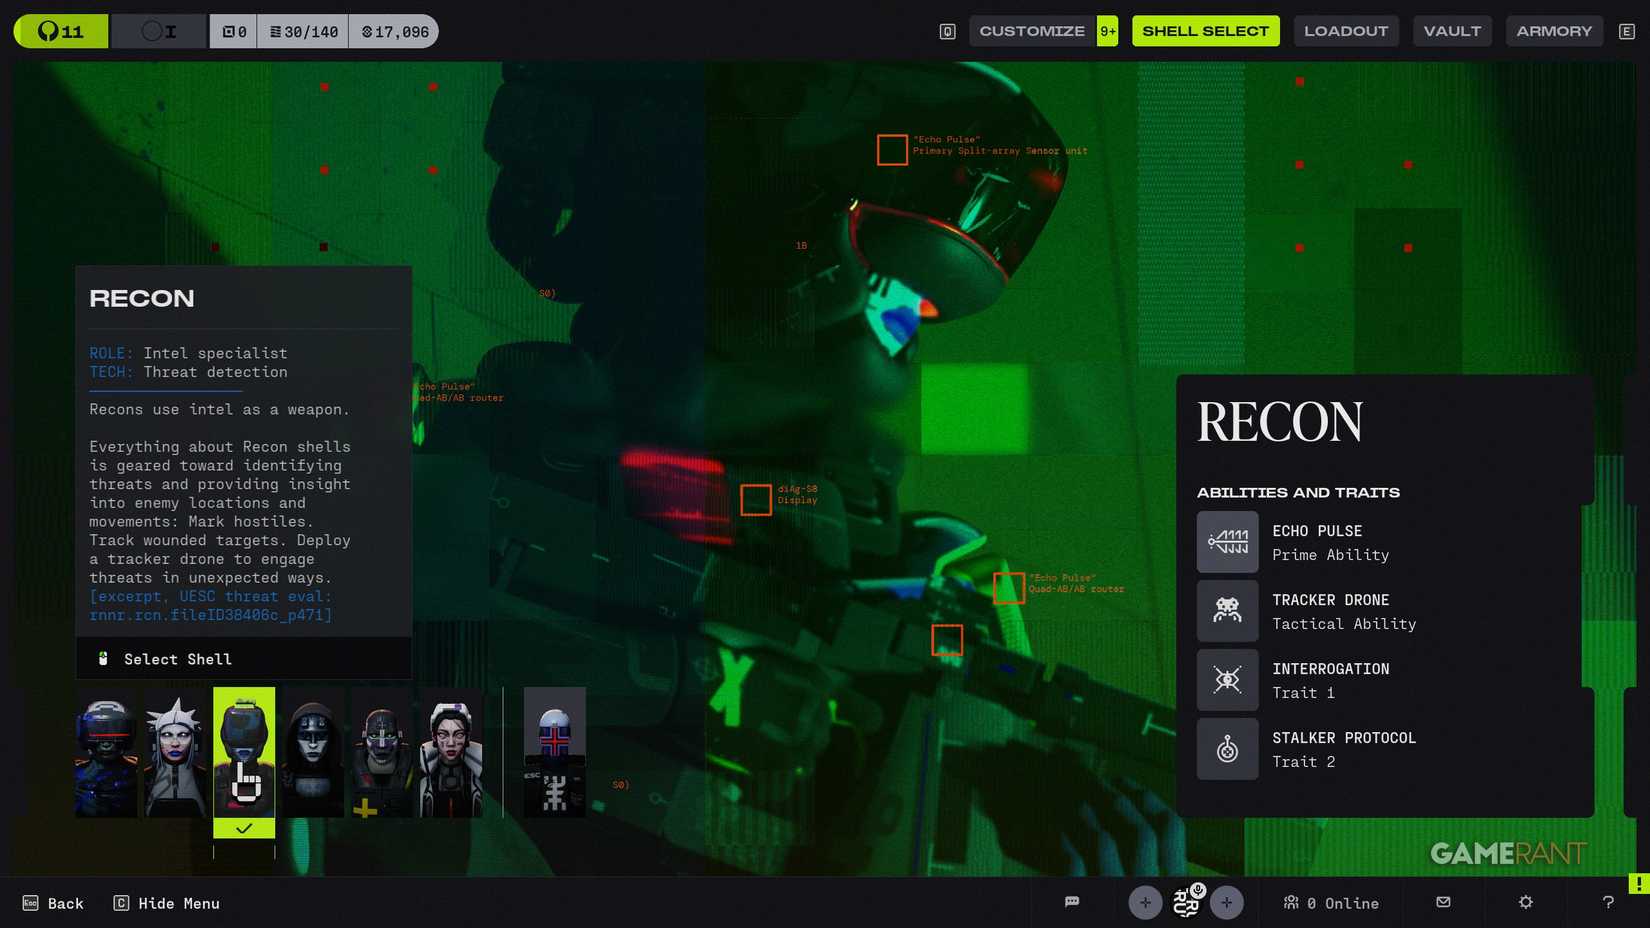Viewport: 1650px width, 928px height.
Task: Open the Armory menu
Action: (x=1554, y=31)
